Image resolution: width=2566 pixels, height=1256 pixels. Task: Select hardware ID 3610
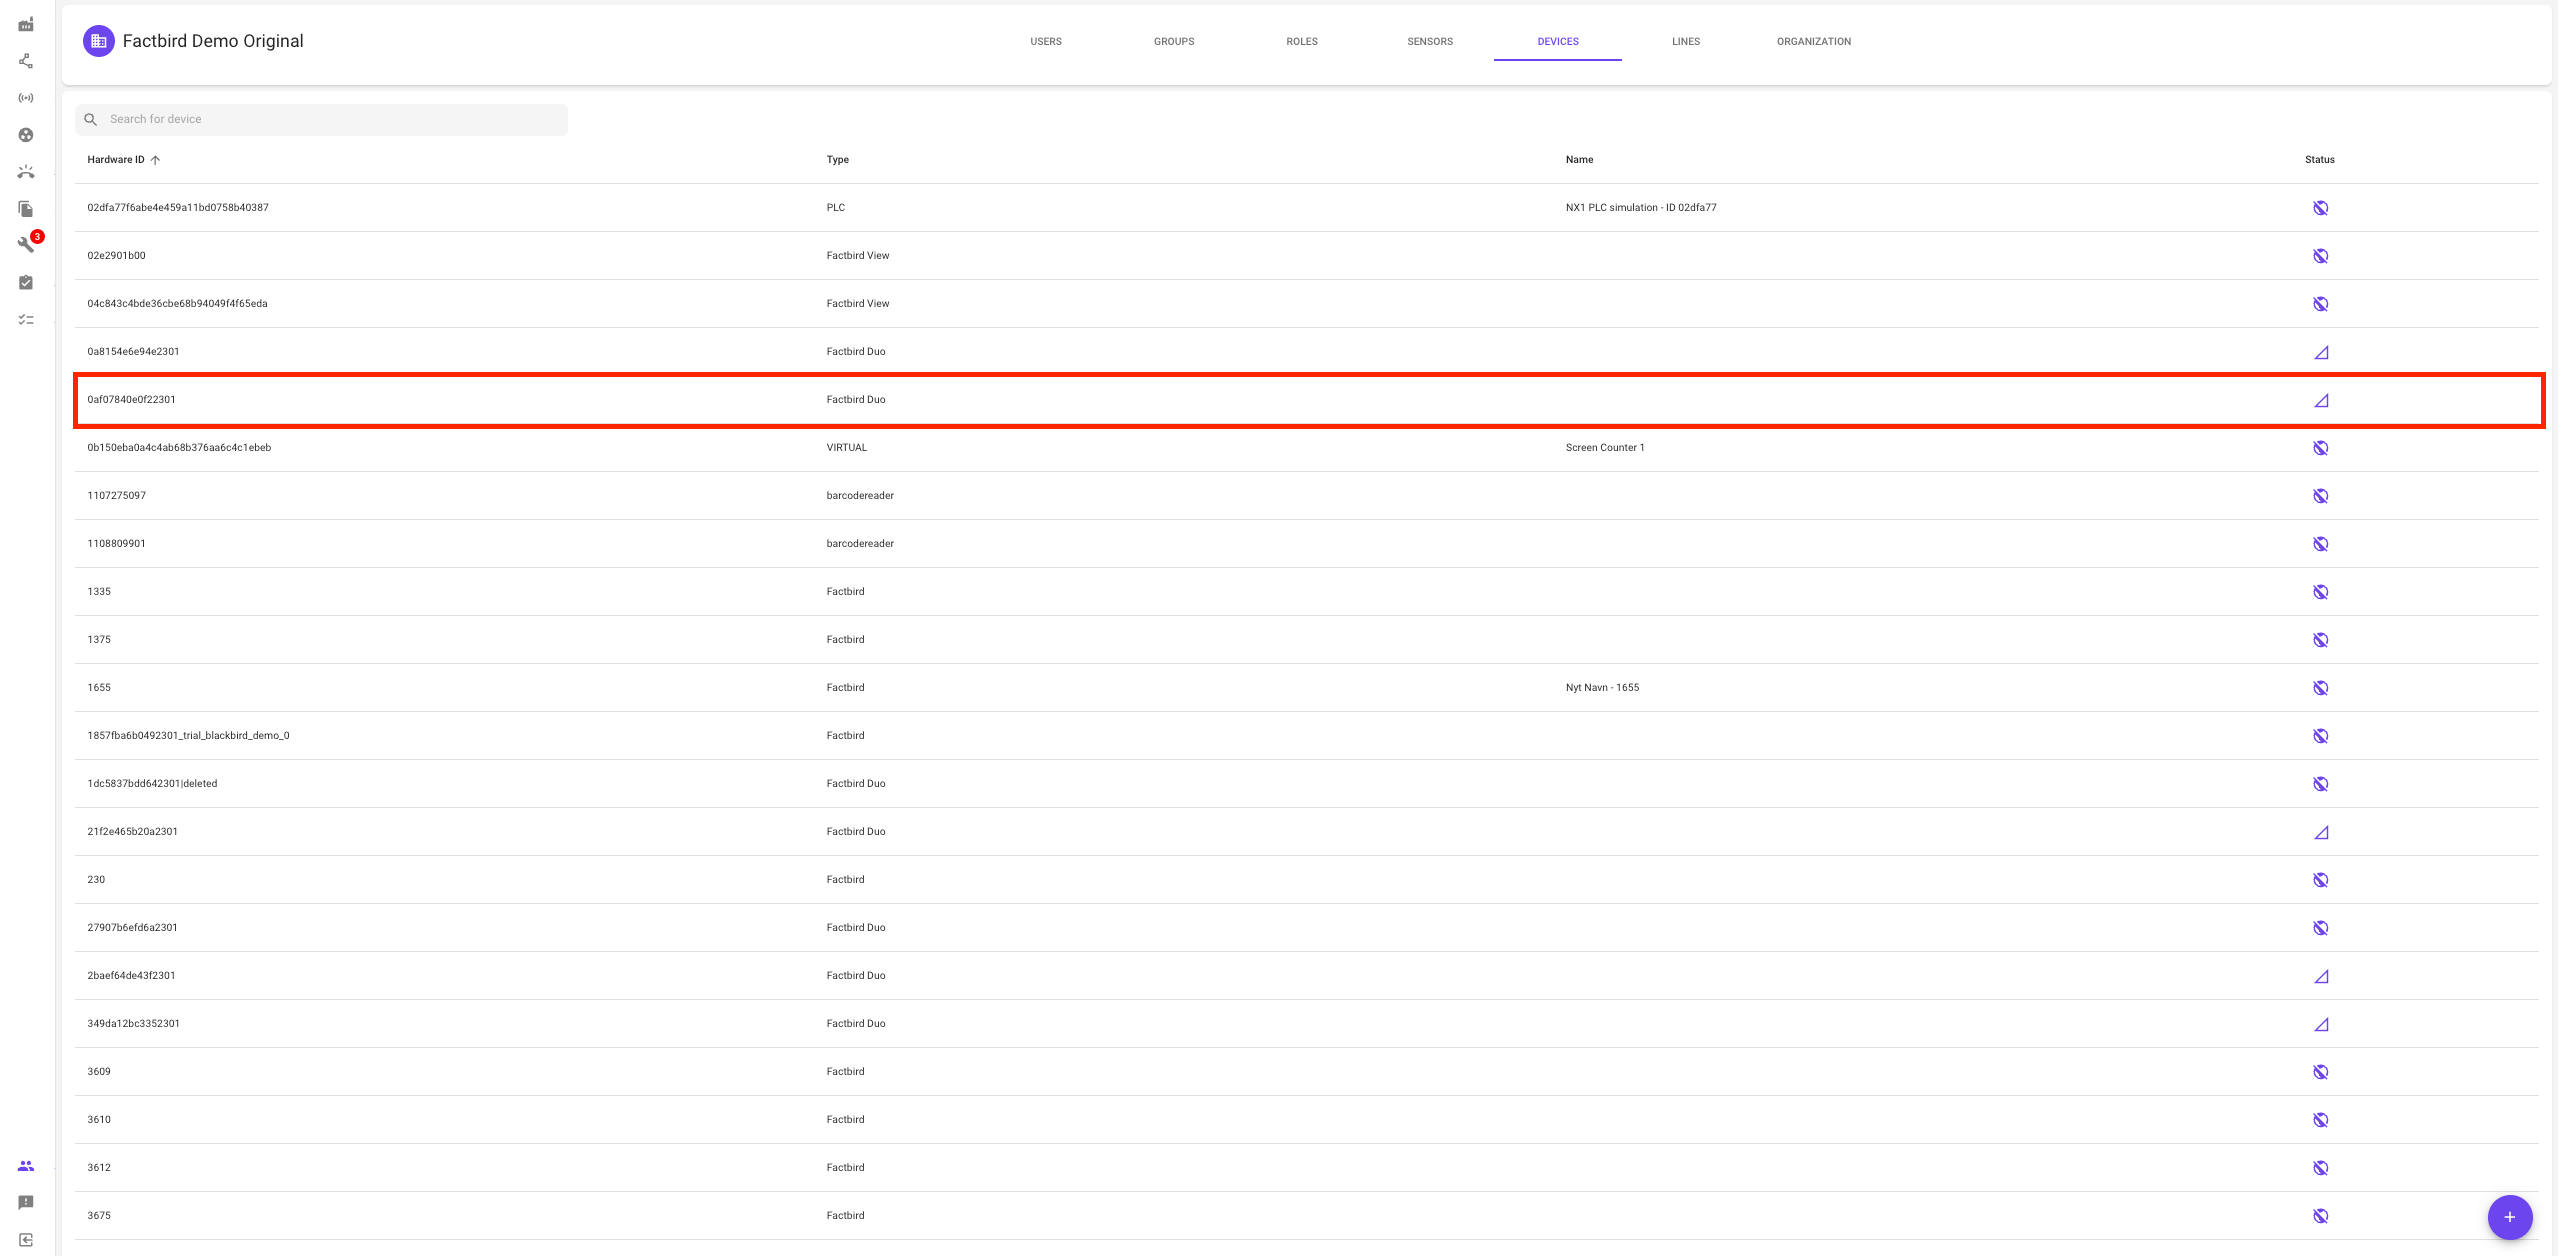[x=99, y=1120]
